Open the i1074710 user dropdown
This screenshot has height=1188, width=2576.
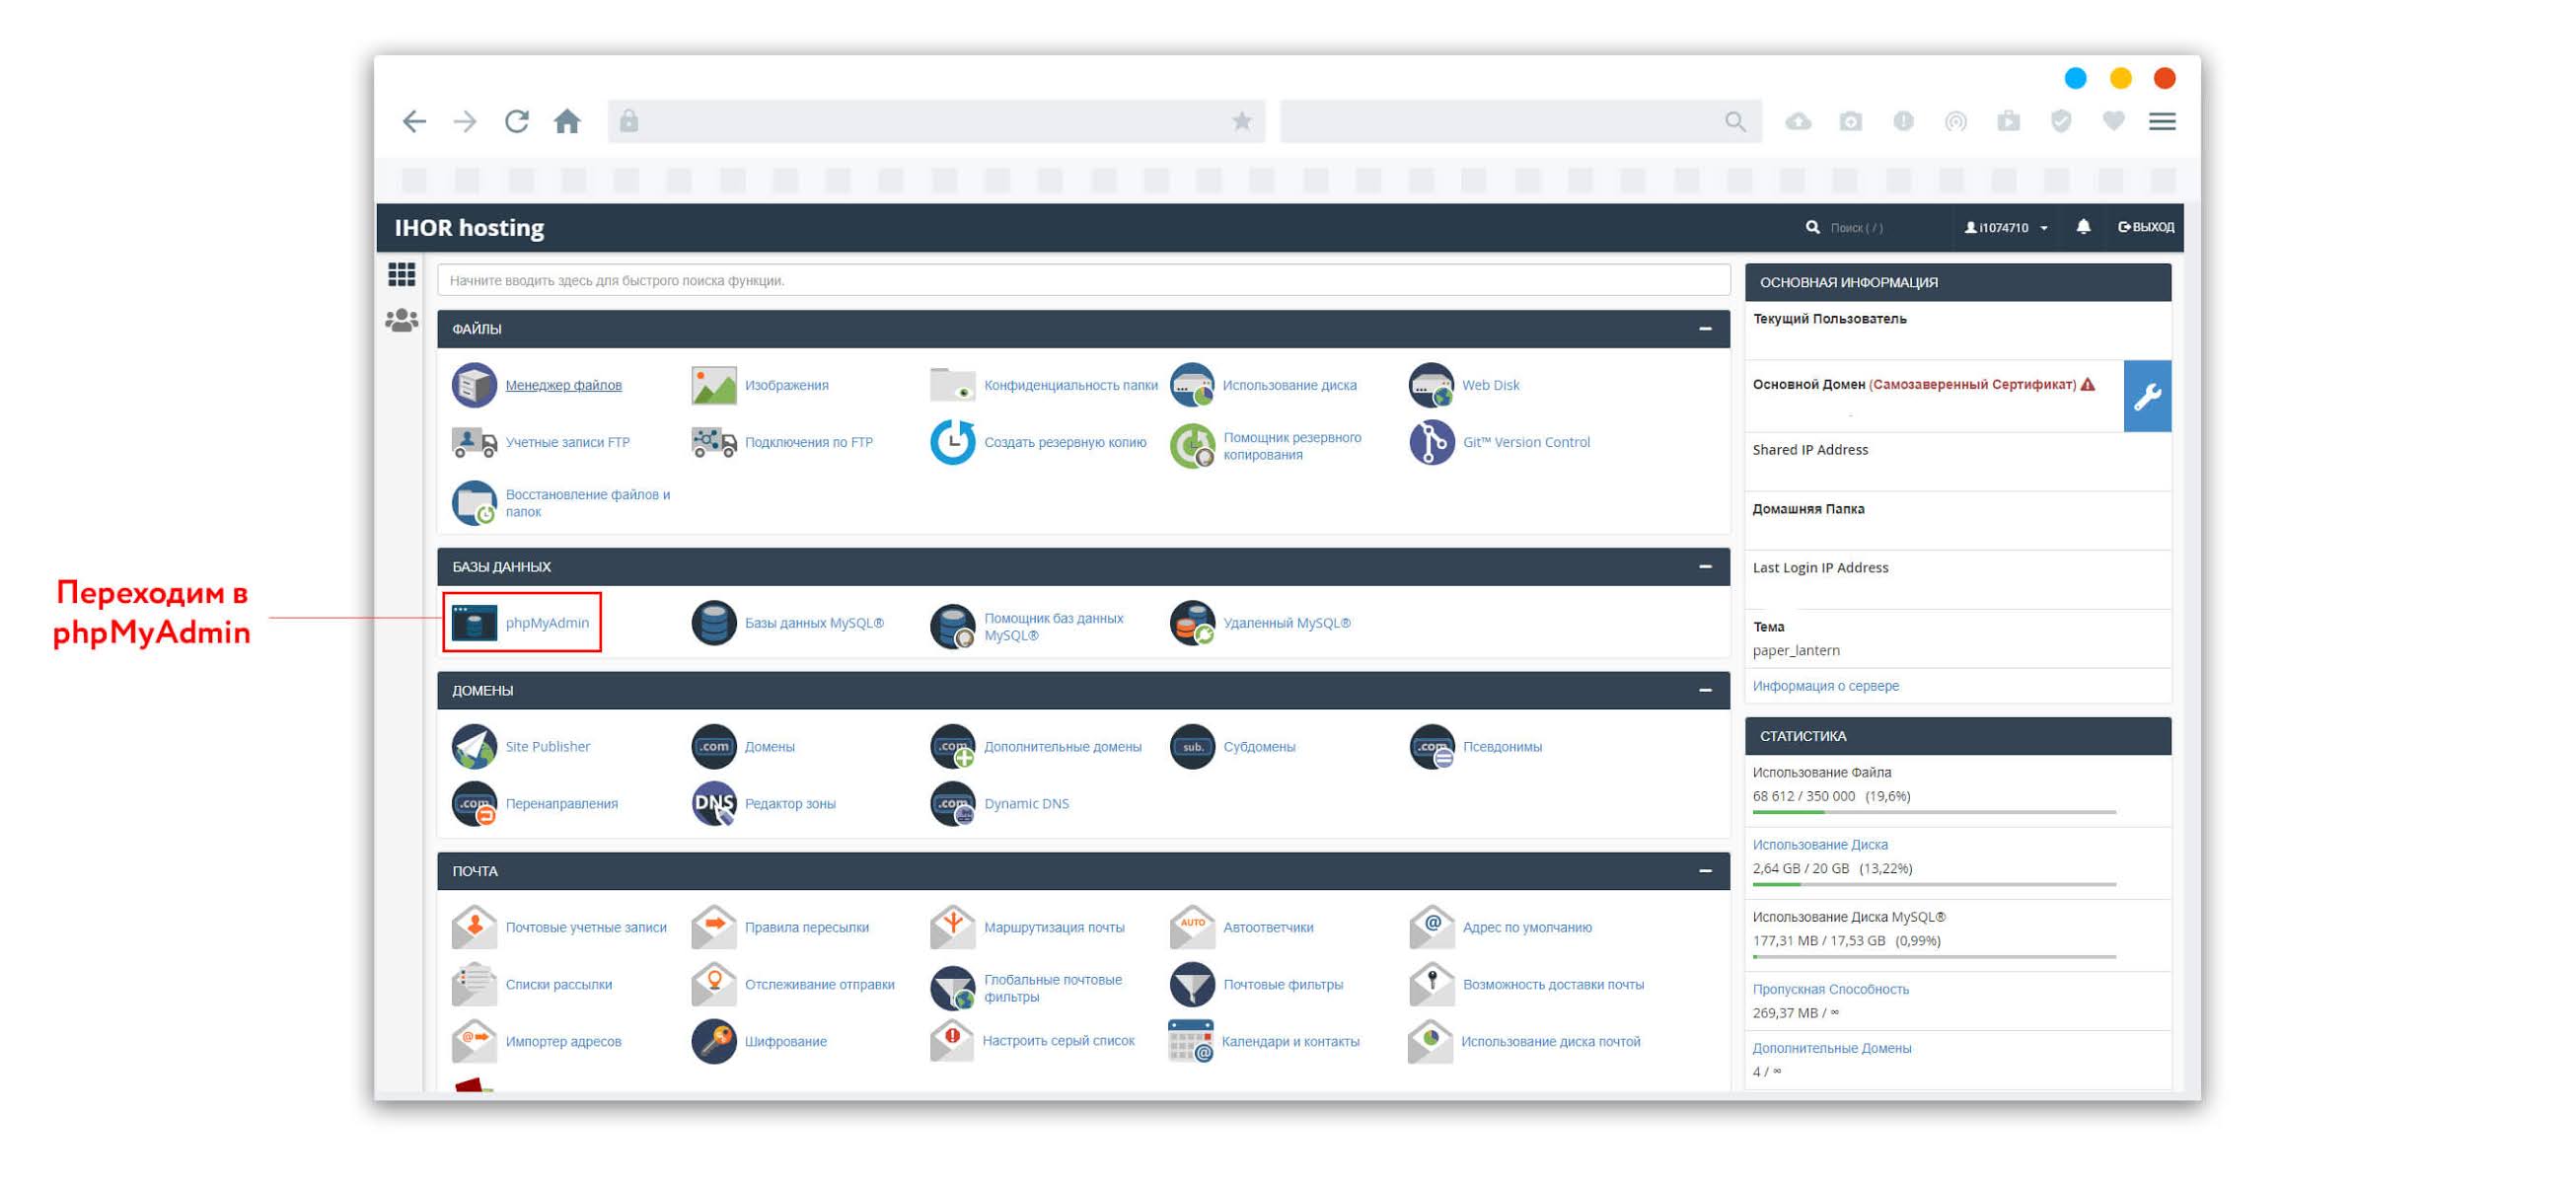(2006, 228)
